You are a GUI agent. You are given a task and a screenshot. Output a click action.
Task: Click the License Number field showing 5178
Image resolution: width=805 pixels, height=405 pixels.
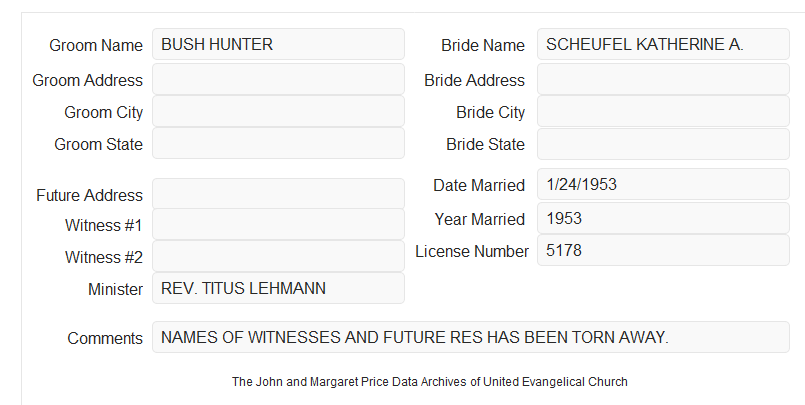[663, 250]
